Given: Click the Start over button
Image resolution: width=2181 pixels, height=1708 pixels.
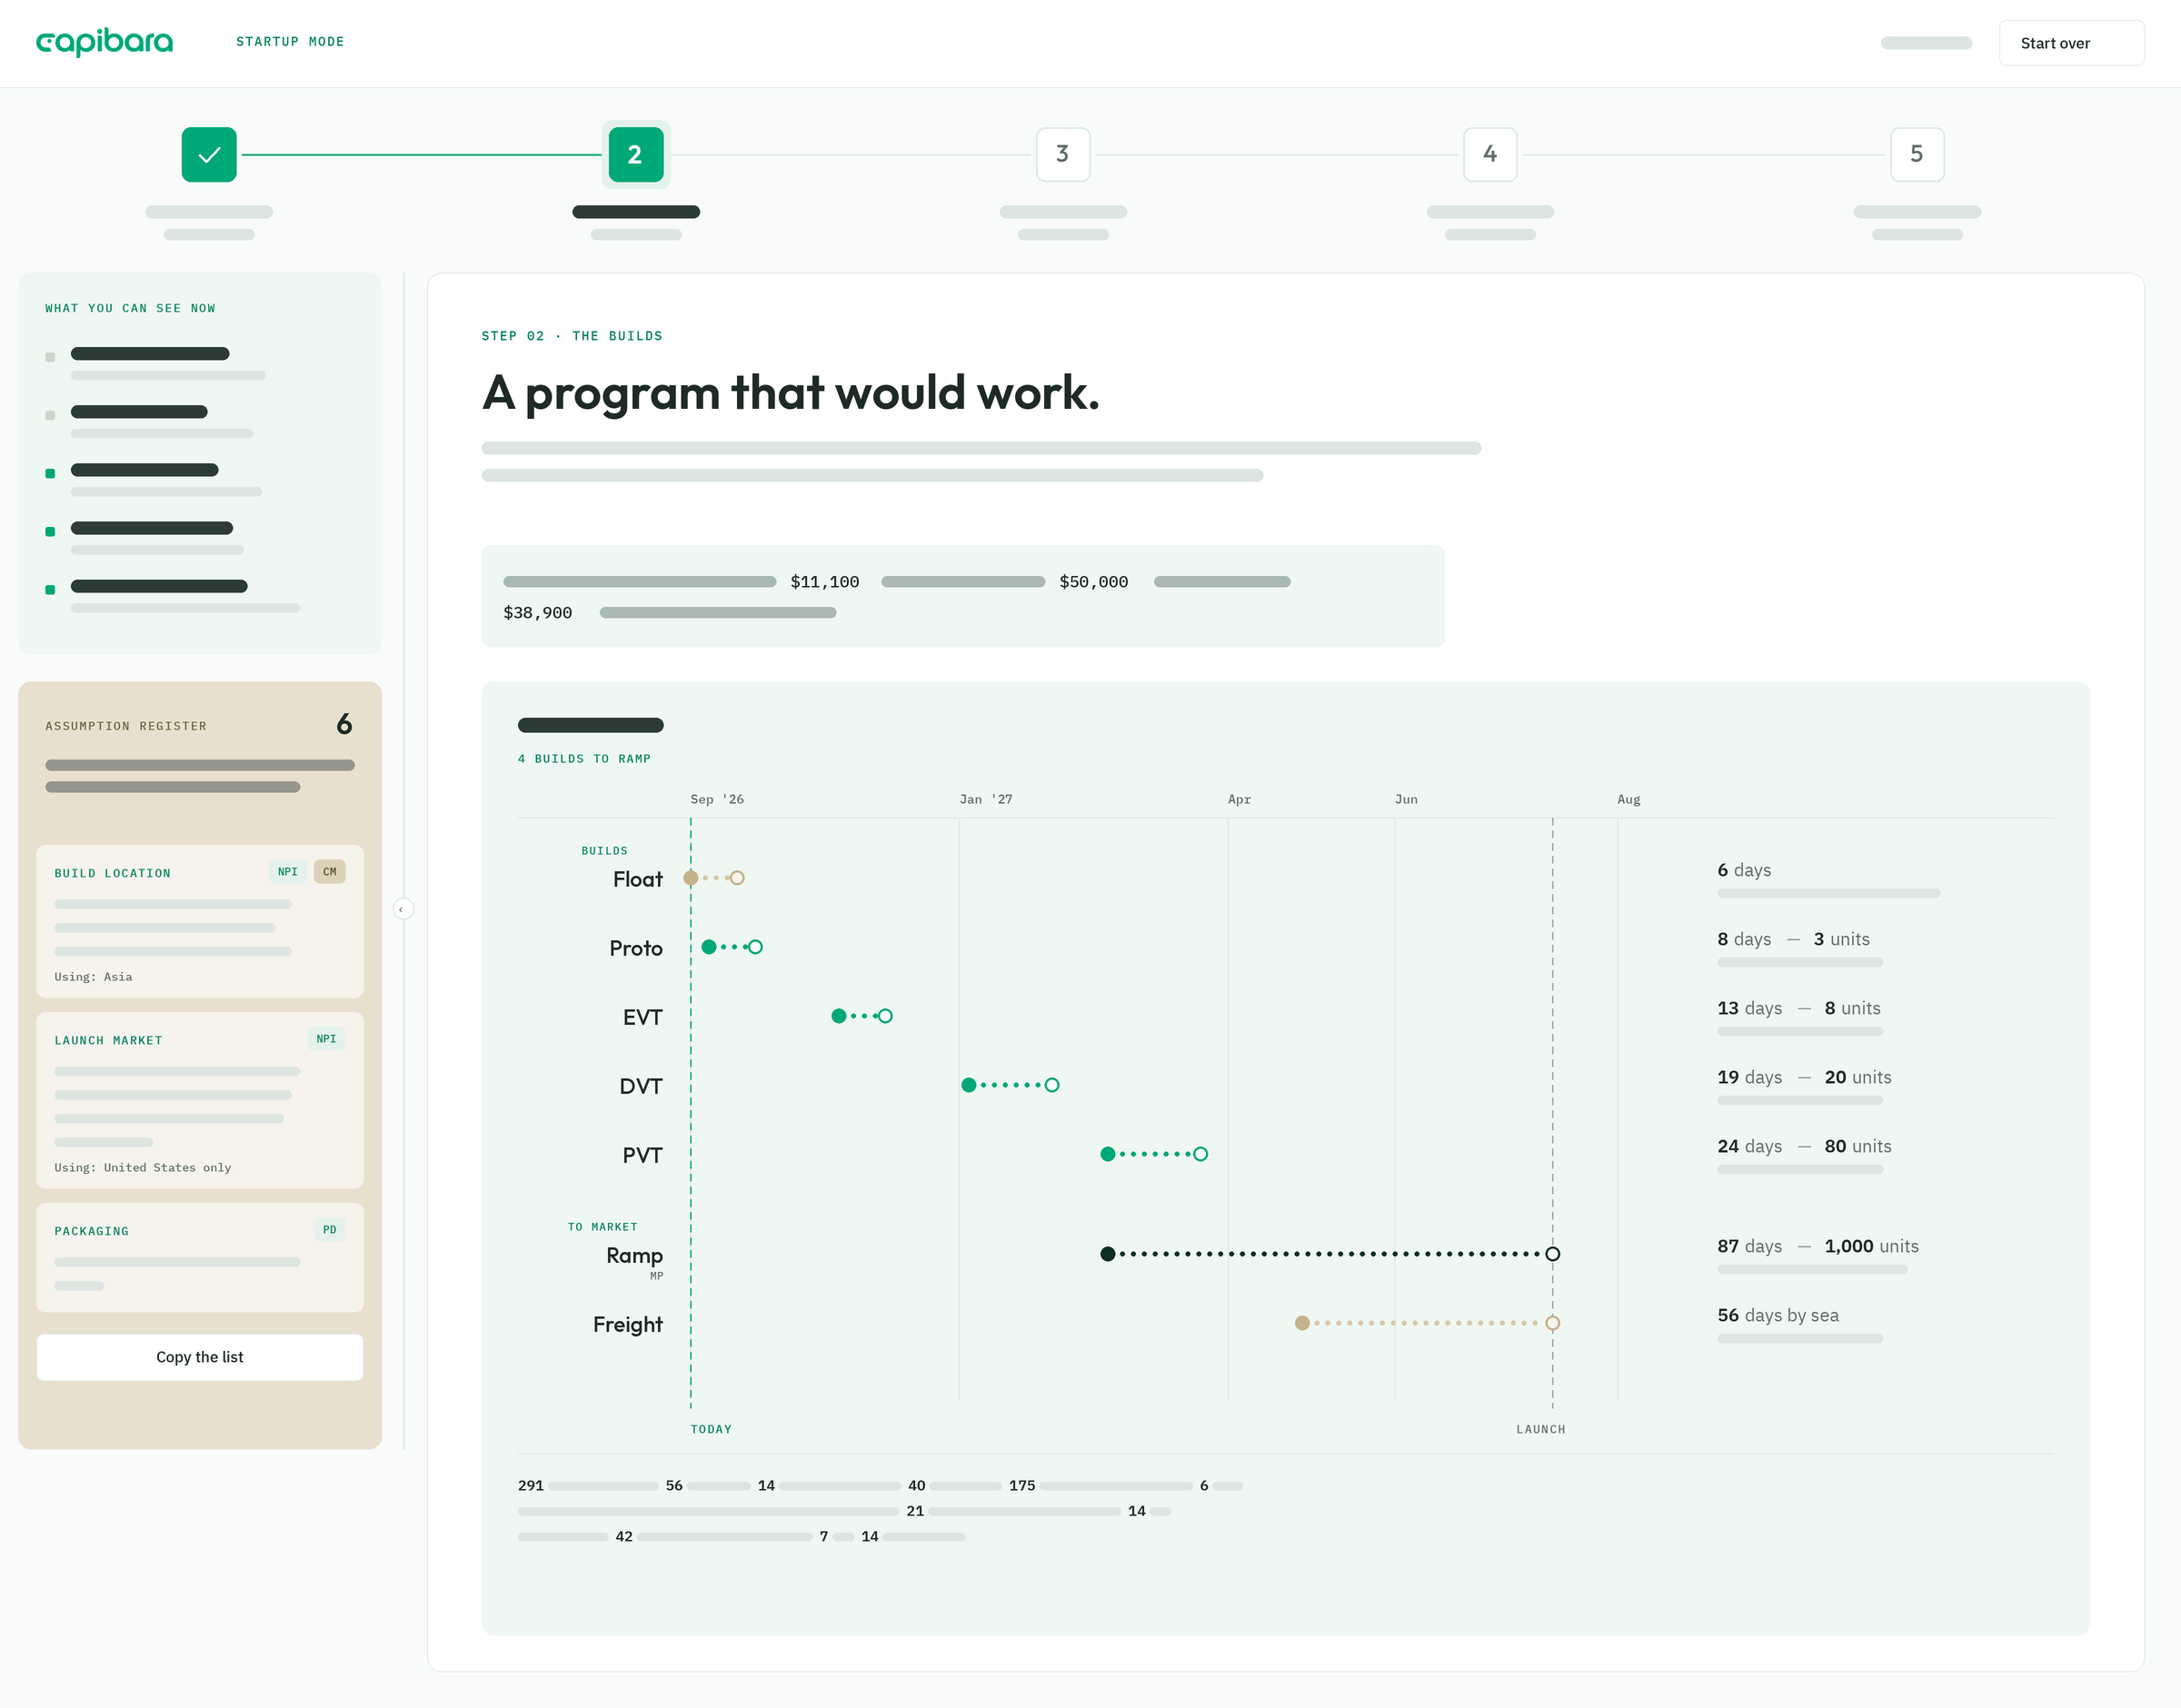Looking at the screenshot, I should (2071, 43).
